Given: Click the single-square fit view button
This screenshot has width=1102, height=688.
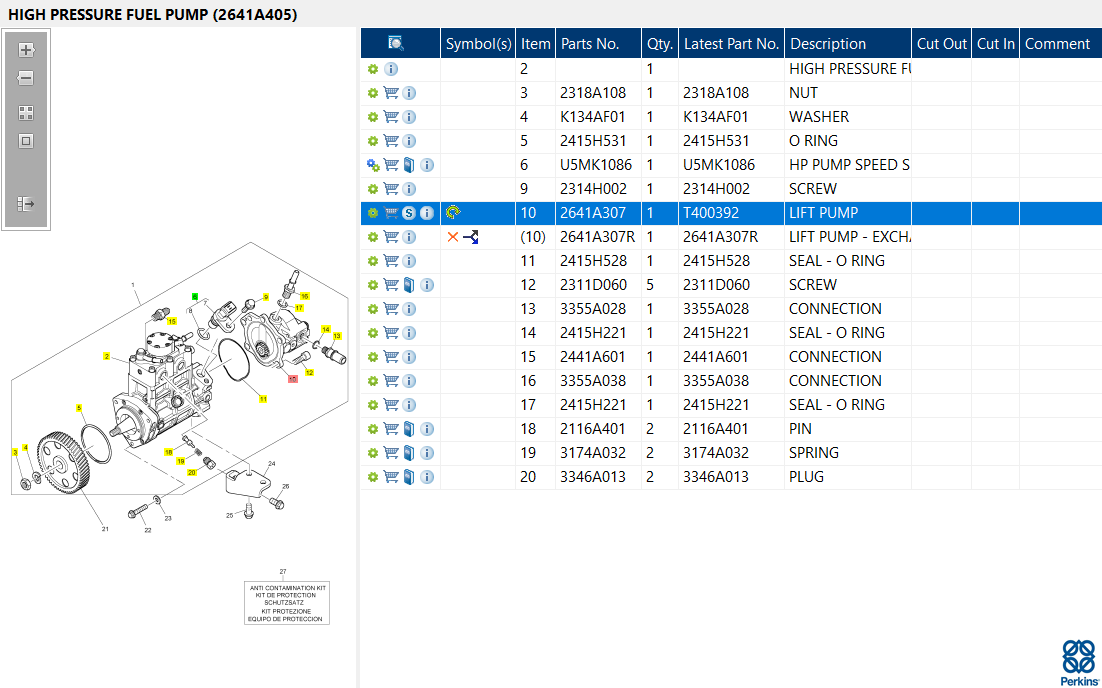Looking at the screenshot, I should (x=26, y=141).
